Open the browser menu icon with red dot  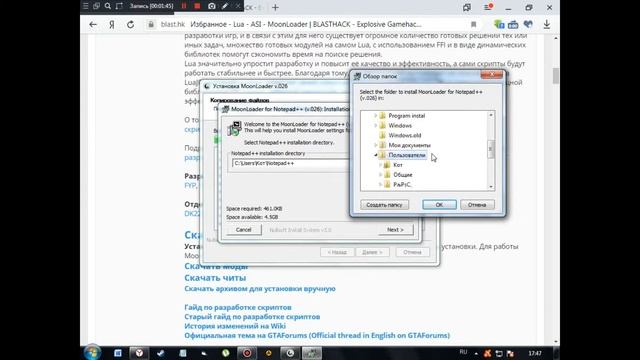[x=488, y=7]
